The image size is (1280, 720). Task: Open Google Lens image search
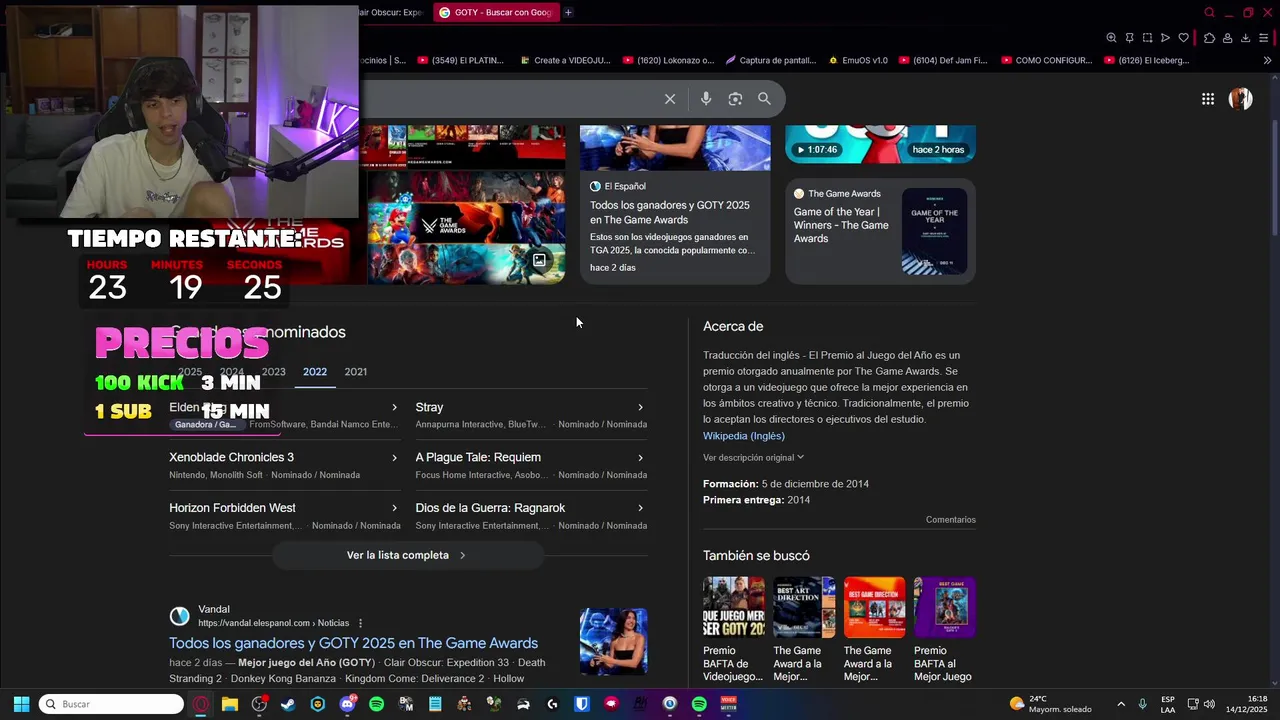[735, 98]
